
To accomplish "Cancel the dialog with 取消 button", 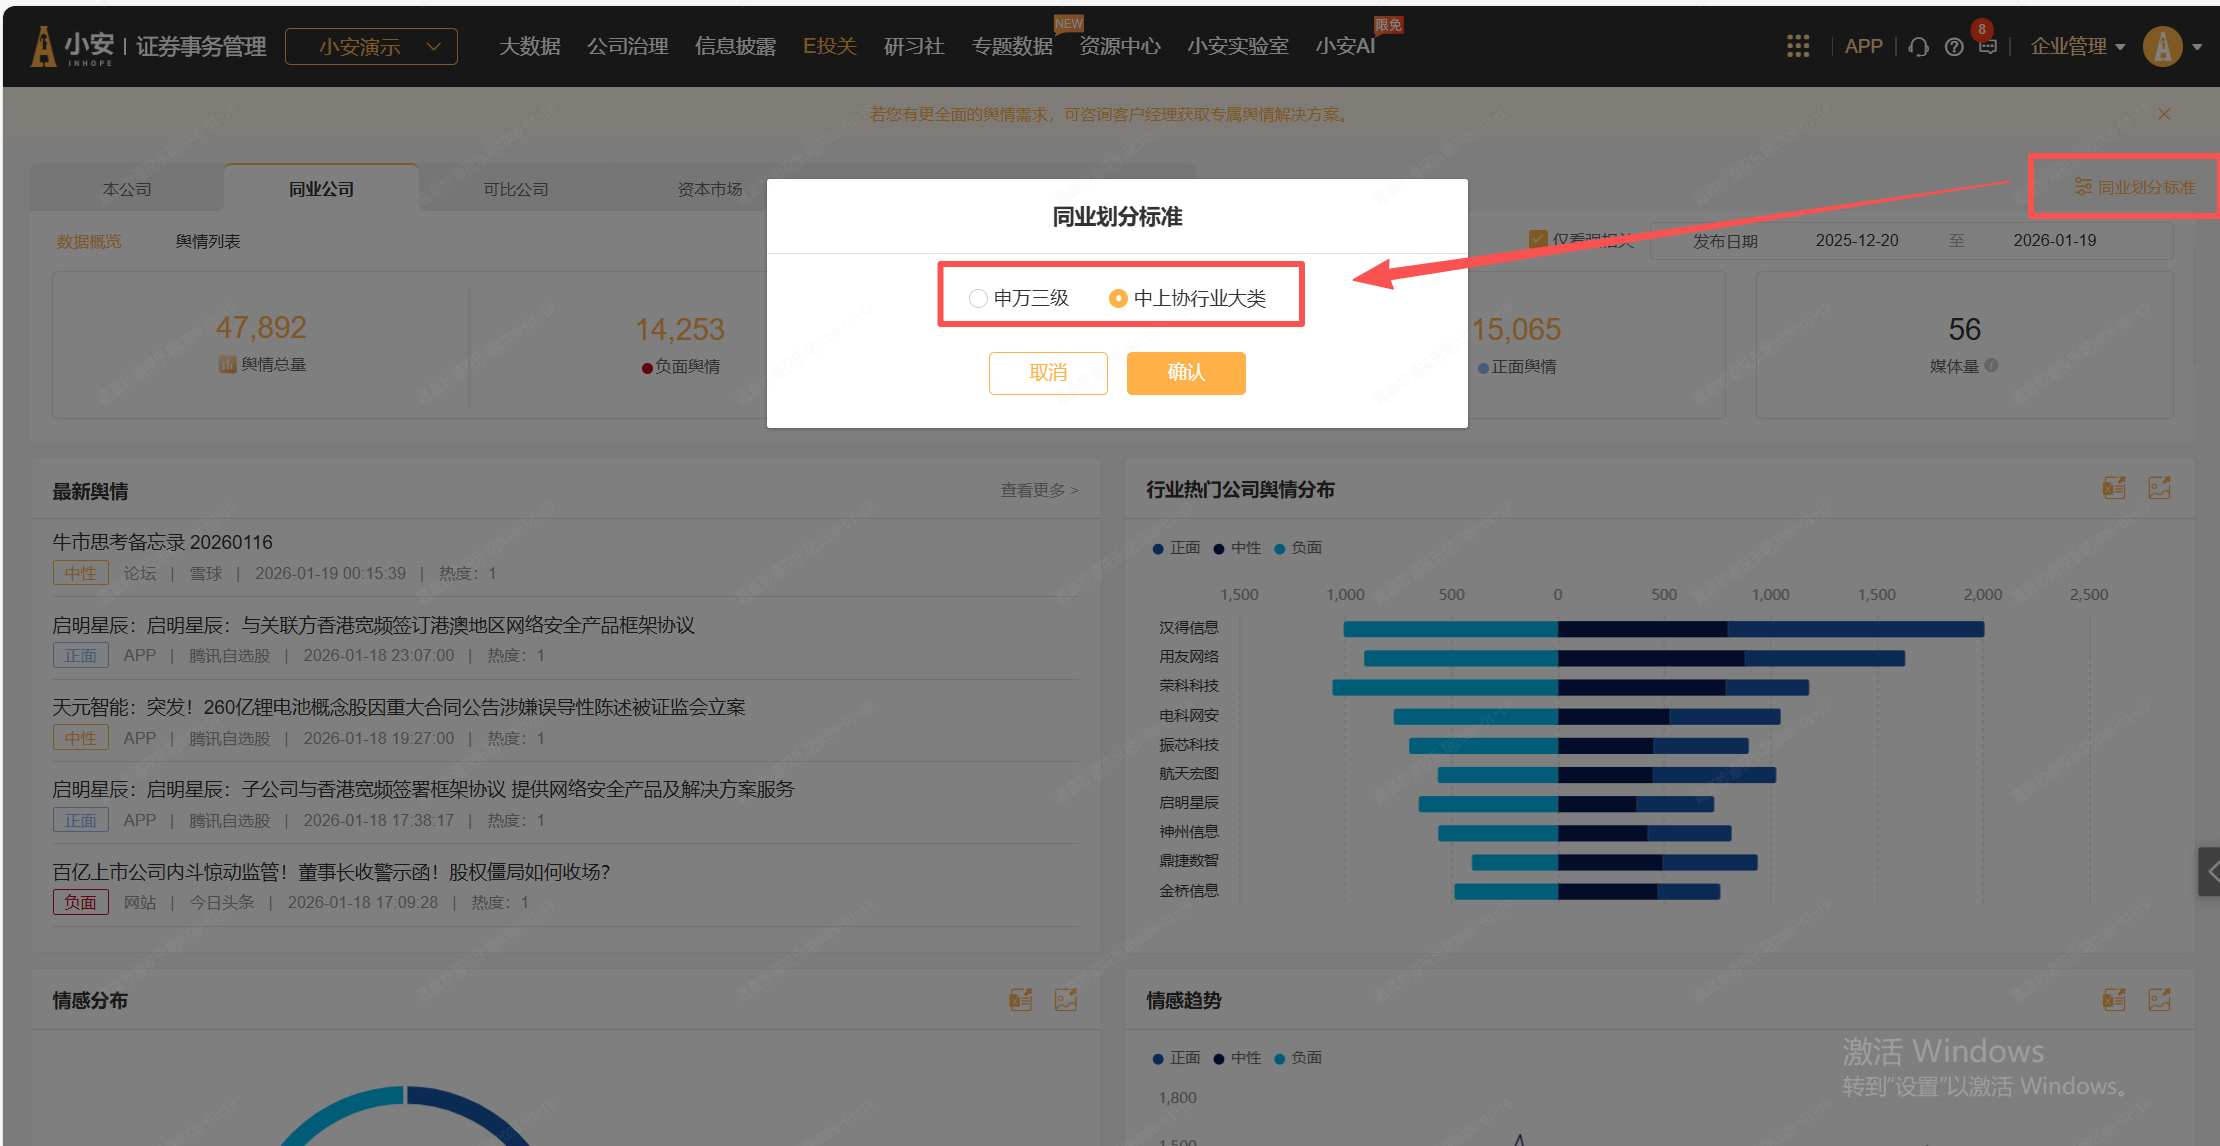I will [1047, 373].
